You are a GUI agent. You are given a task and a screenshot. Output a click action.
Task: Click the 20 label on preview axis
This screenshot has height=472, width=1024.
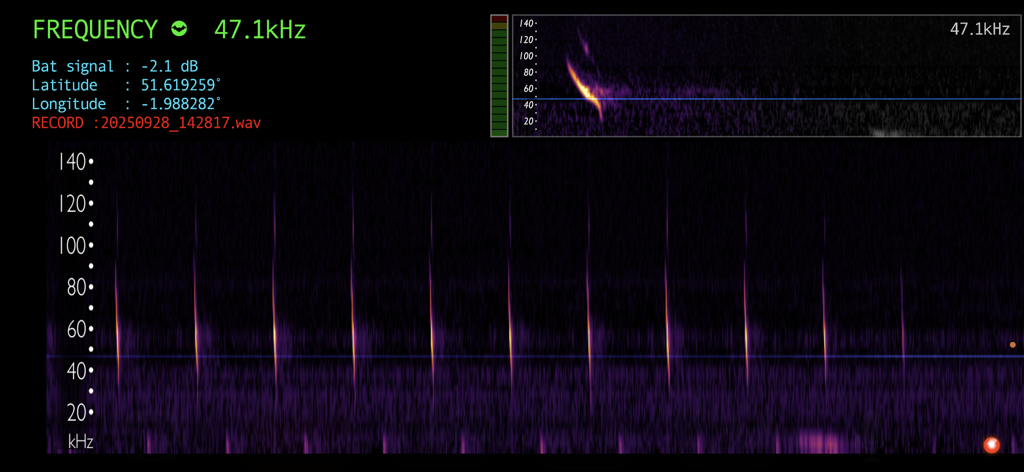pos(528,121)
